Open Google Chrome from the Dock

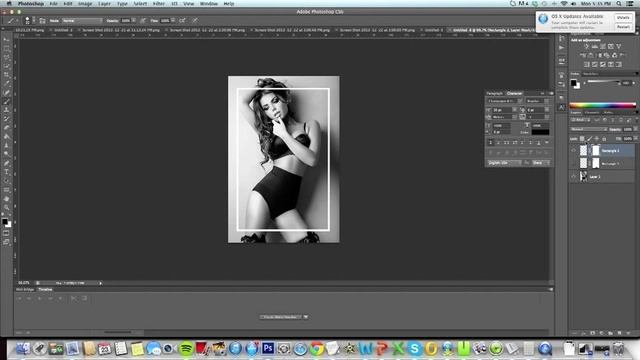coord(317,348)
